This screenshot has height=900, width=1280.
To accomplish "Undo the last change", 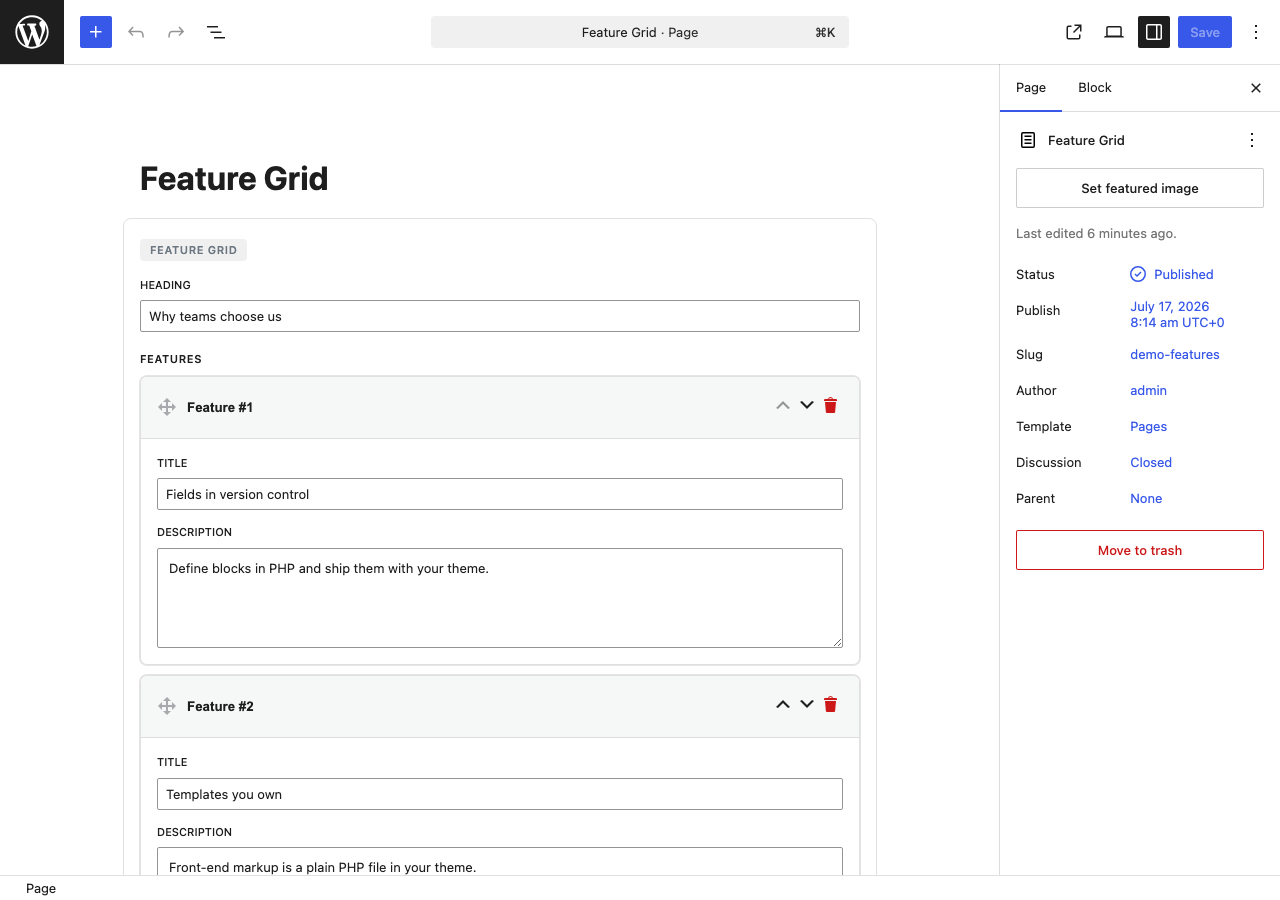I will (x=136, y=32).
